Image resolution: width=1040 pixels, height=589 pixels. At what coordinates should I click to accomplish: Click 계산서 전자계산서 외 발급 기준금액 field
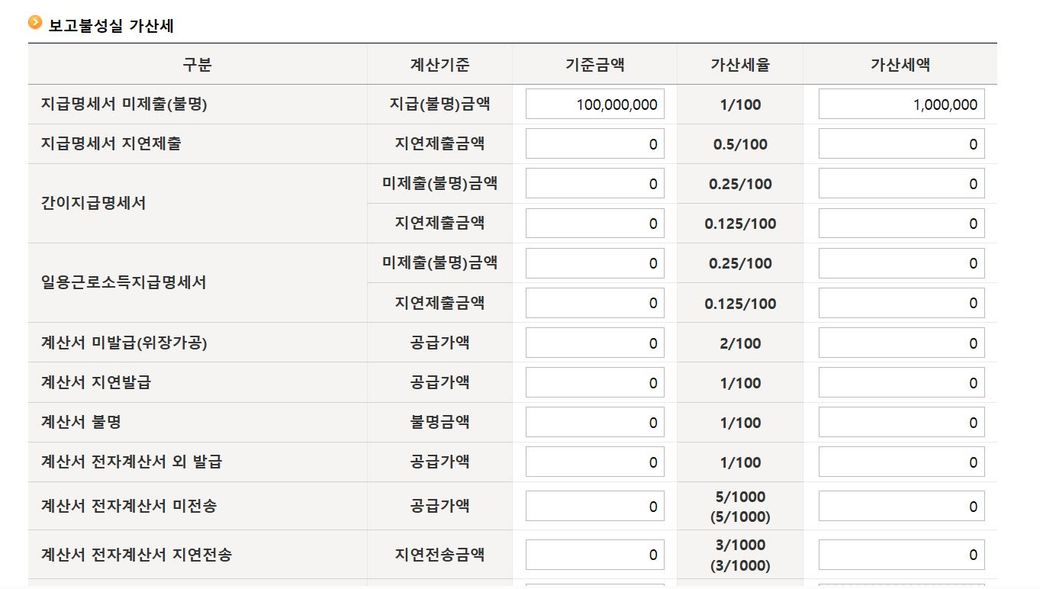click(594, 462)
